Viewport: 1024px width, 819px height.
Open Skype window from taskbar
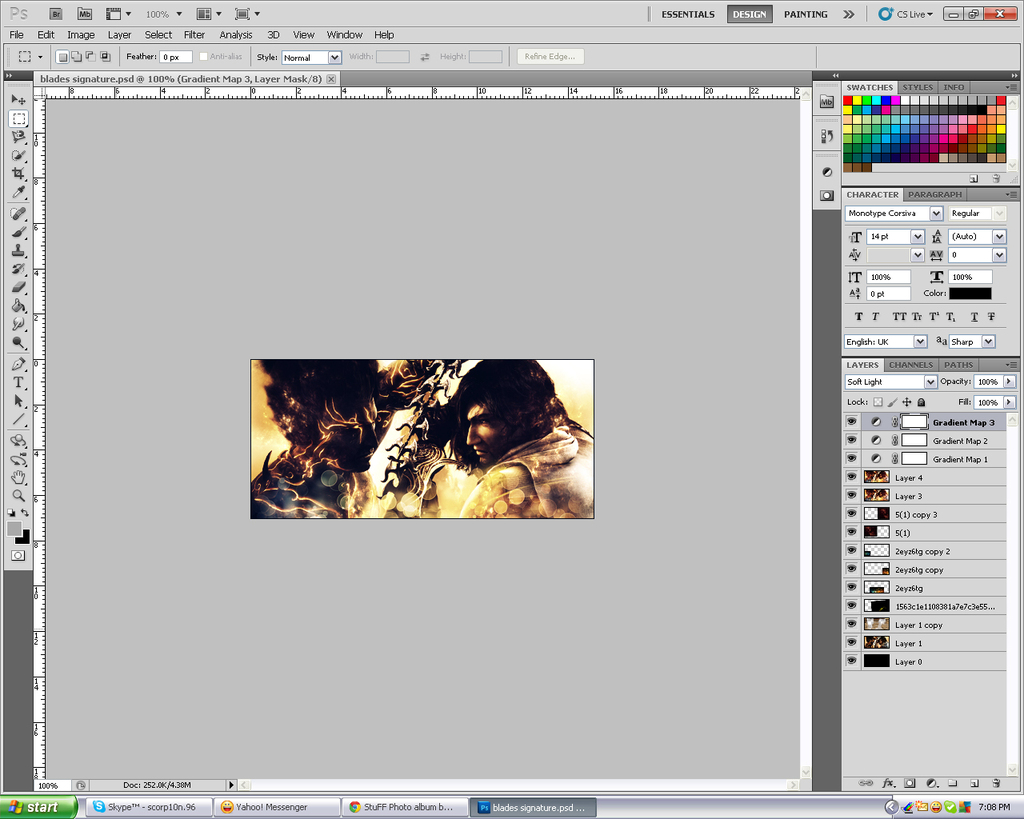click(x=151, y=807)
